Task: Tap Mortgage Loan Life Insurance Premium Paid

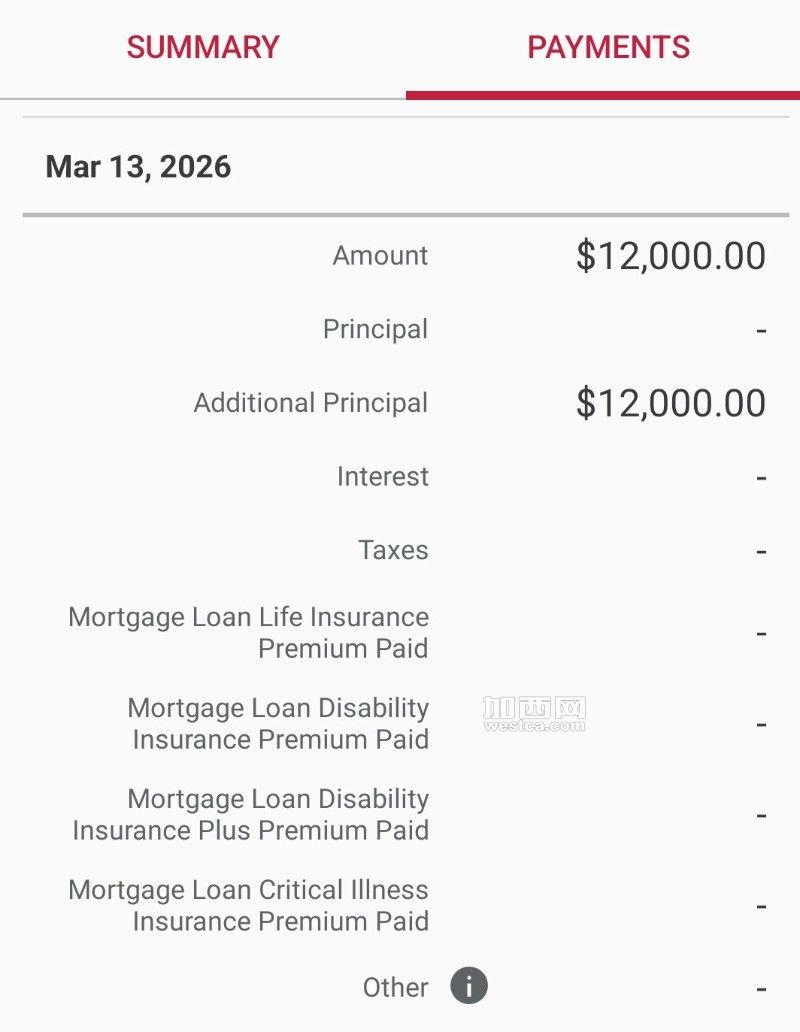Action: pyautogui.click(x=248, y=632)
